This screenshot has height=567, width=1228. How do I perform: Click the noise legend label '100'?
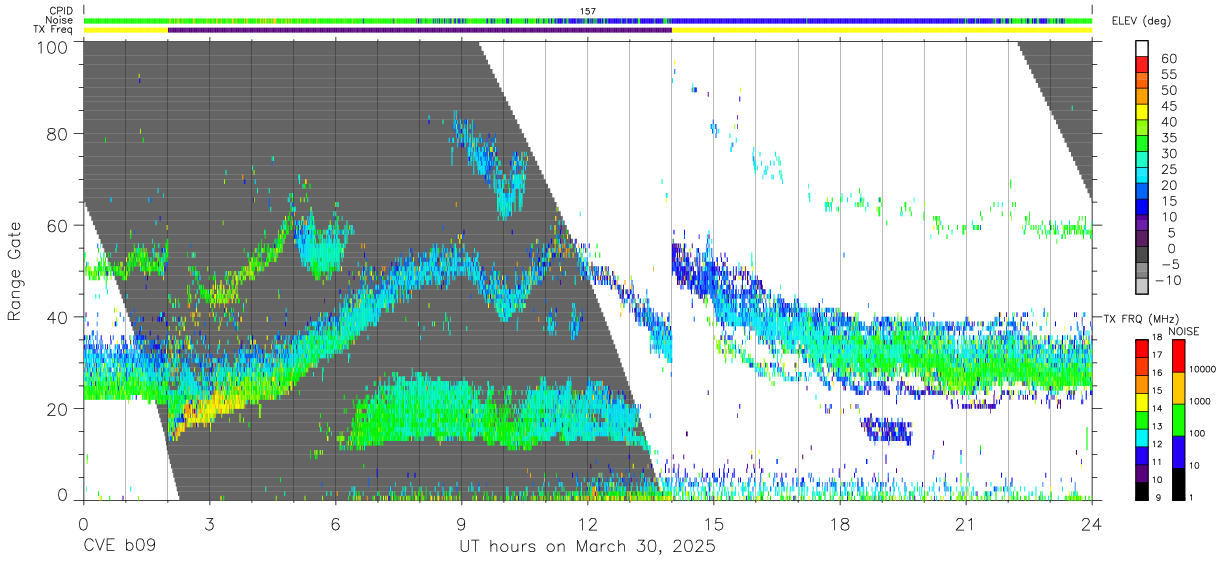[1199, 433]
